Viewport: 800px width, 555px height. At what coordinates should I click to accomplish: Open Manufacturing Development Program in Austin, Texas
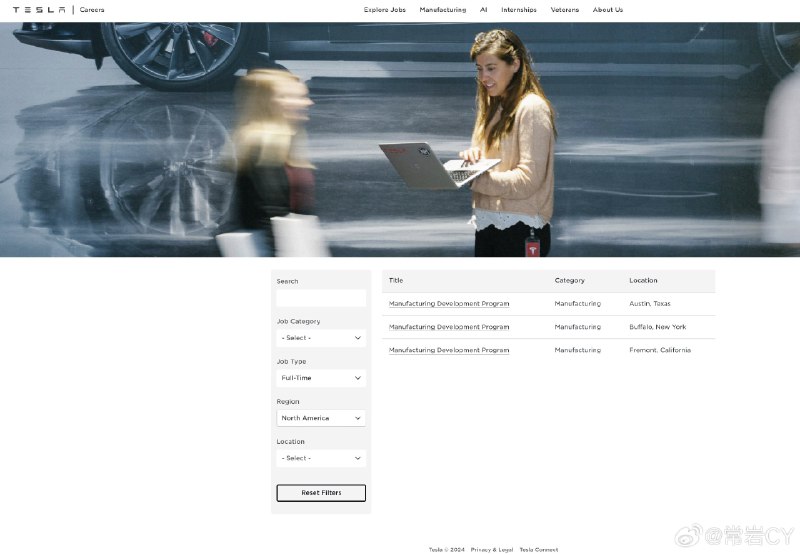click(449, 304)
